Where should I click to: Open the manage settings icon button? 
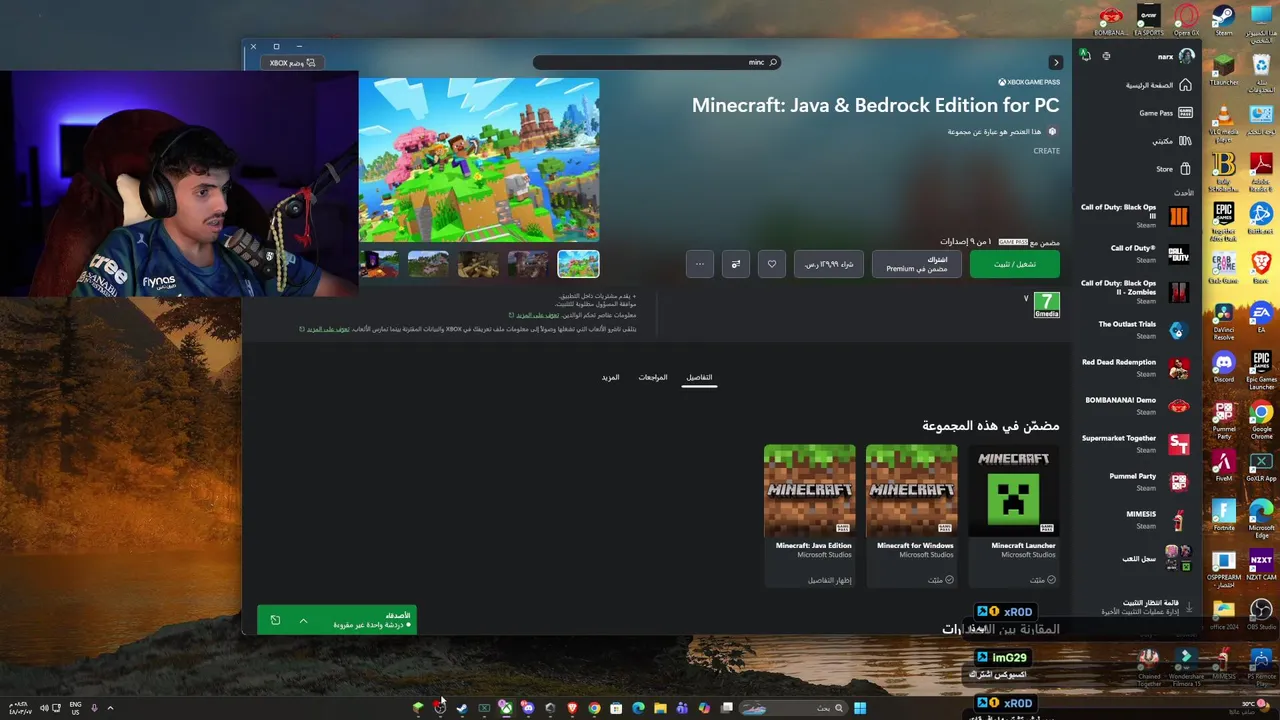tap(736, 264)
